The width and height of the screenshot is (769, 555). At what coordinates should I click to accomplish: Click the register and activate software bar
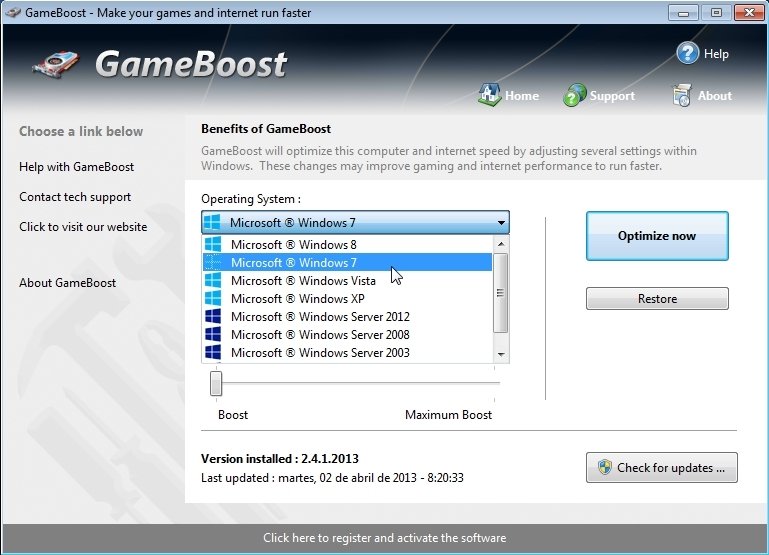point(384,538)
